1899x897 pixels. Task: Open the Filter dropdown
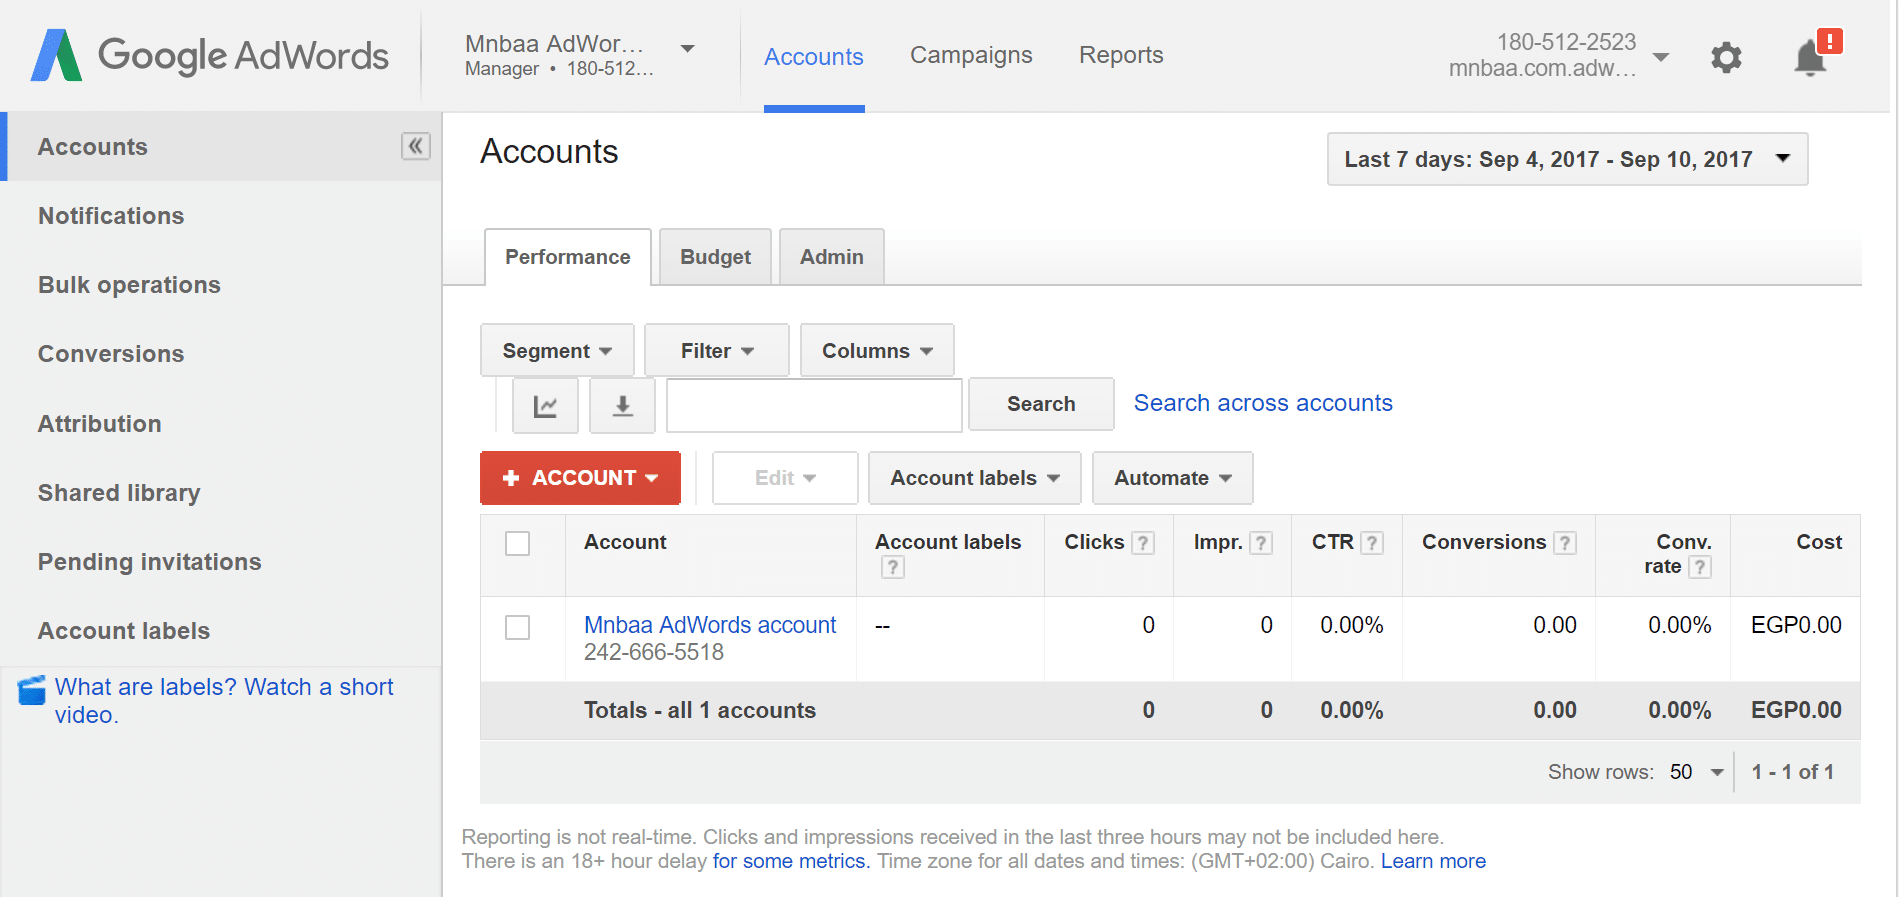click(x=717, y=351)
